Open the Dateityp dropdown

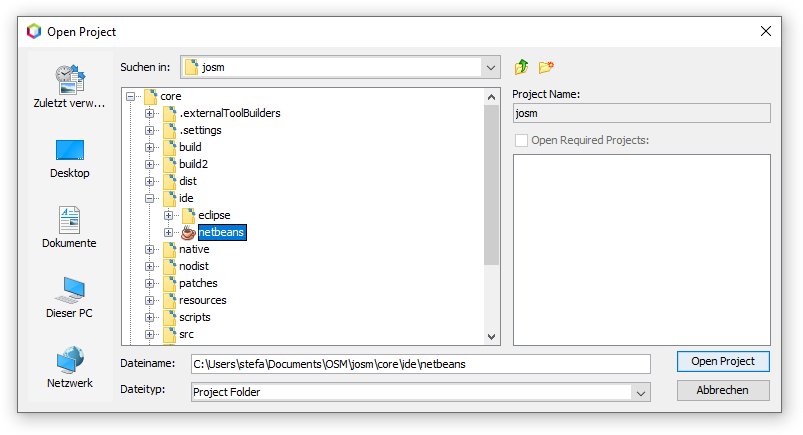click(640, 393)
